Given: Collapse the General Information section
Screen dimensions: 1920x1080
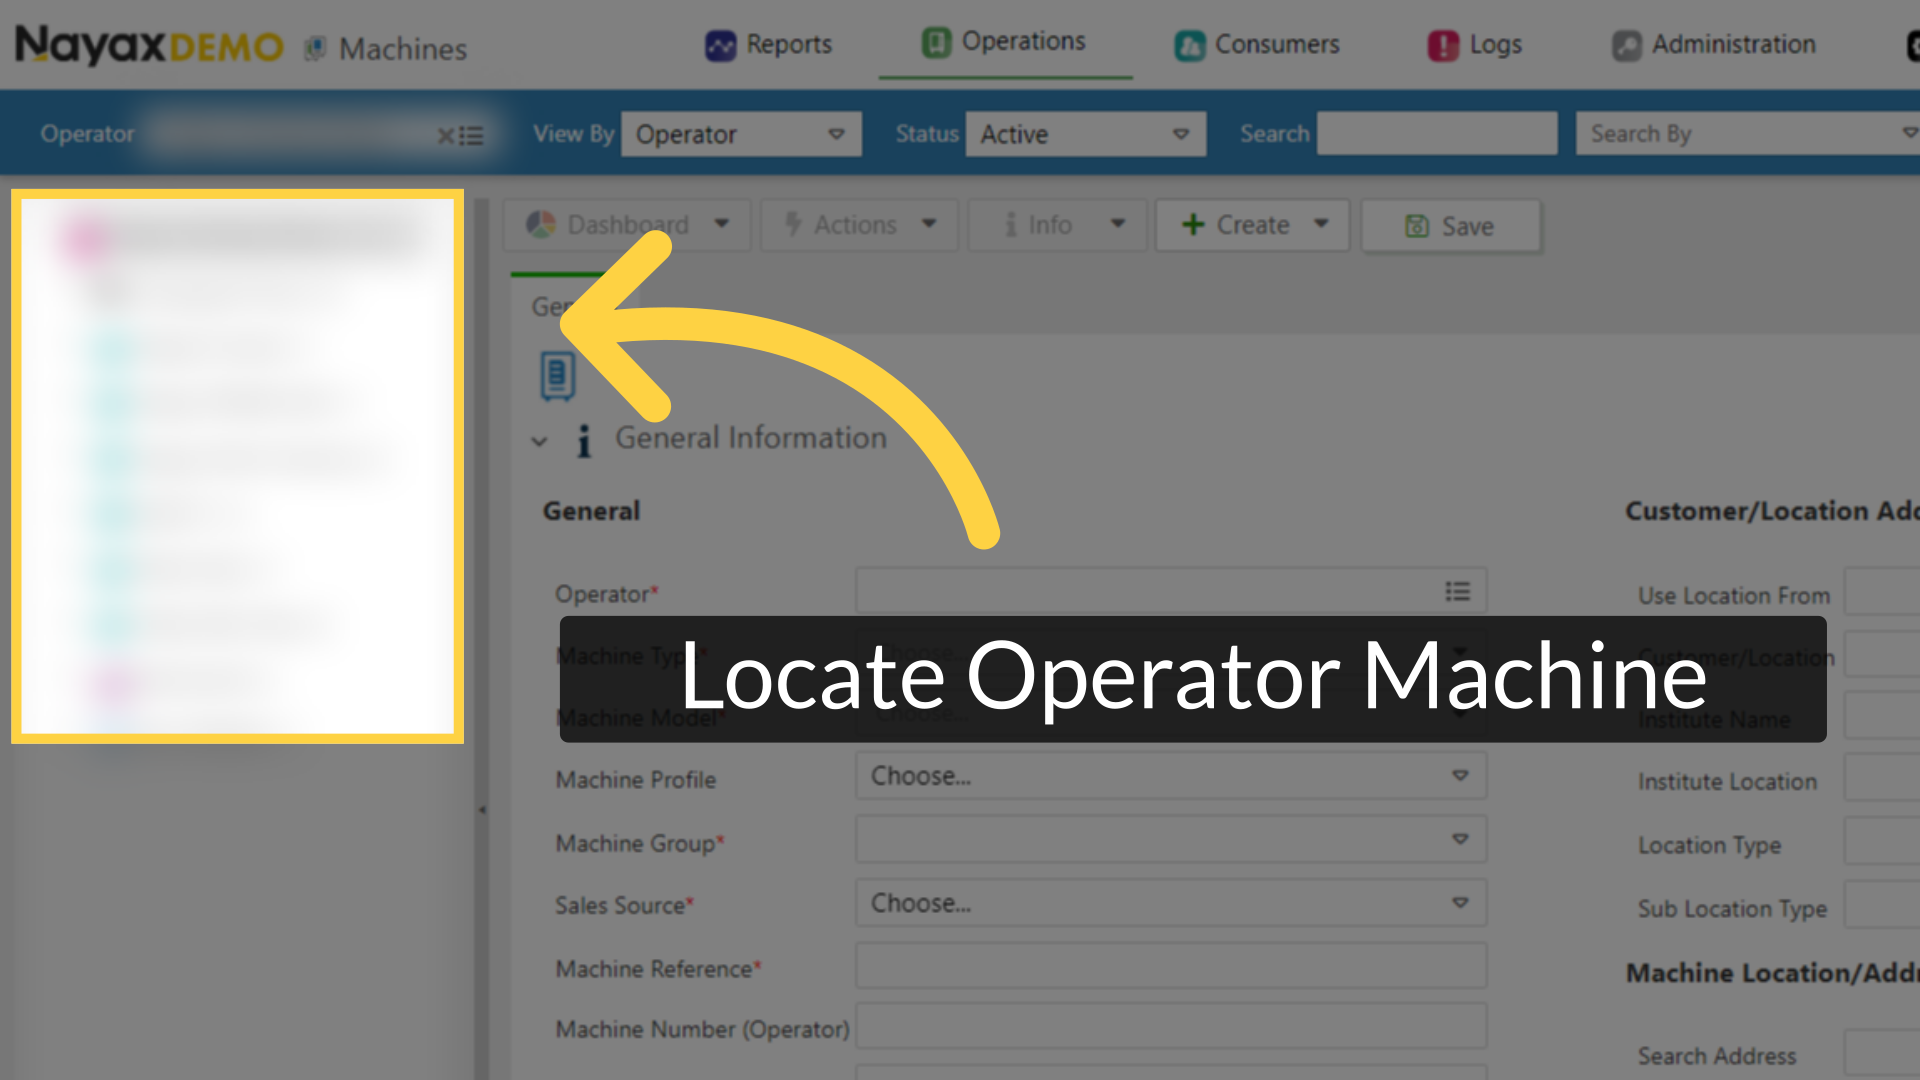Looking at the screenshot, I should [x=540, y=440].
